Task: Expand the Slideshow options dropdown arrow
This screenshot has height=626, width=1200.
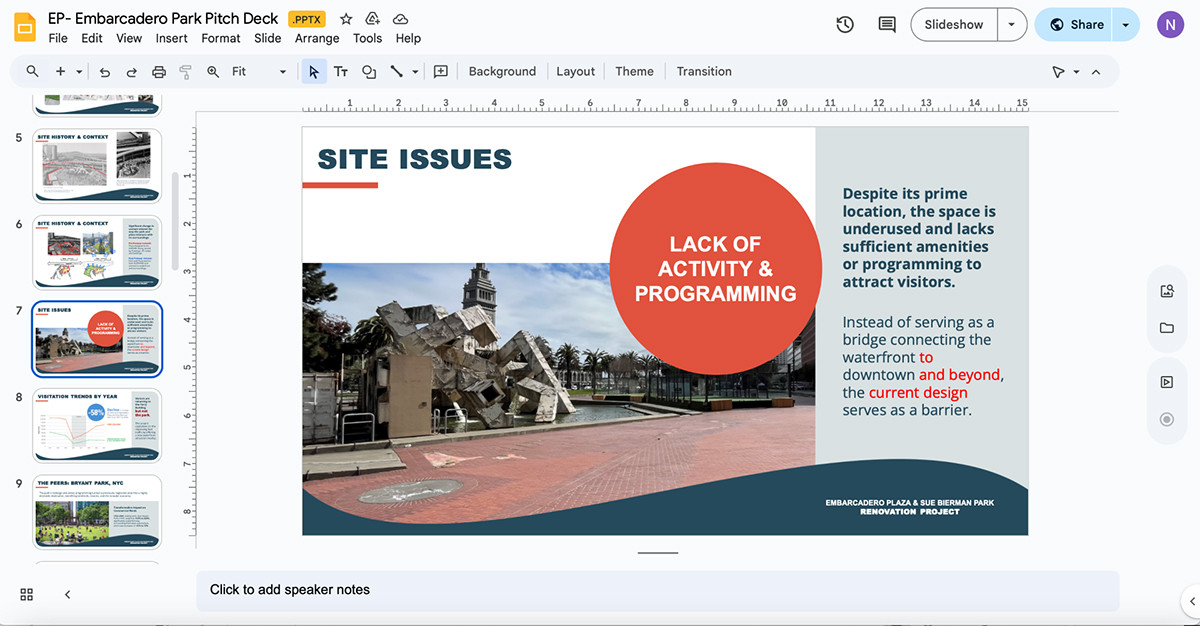Action: 1012,25
